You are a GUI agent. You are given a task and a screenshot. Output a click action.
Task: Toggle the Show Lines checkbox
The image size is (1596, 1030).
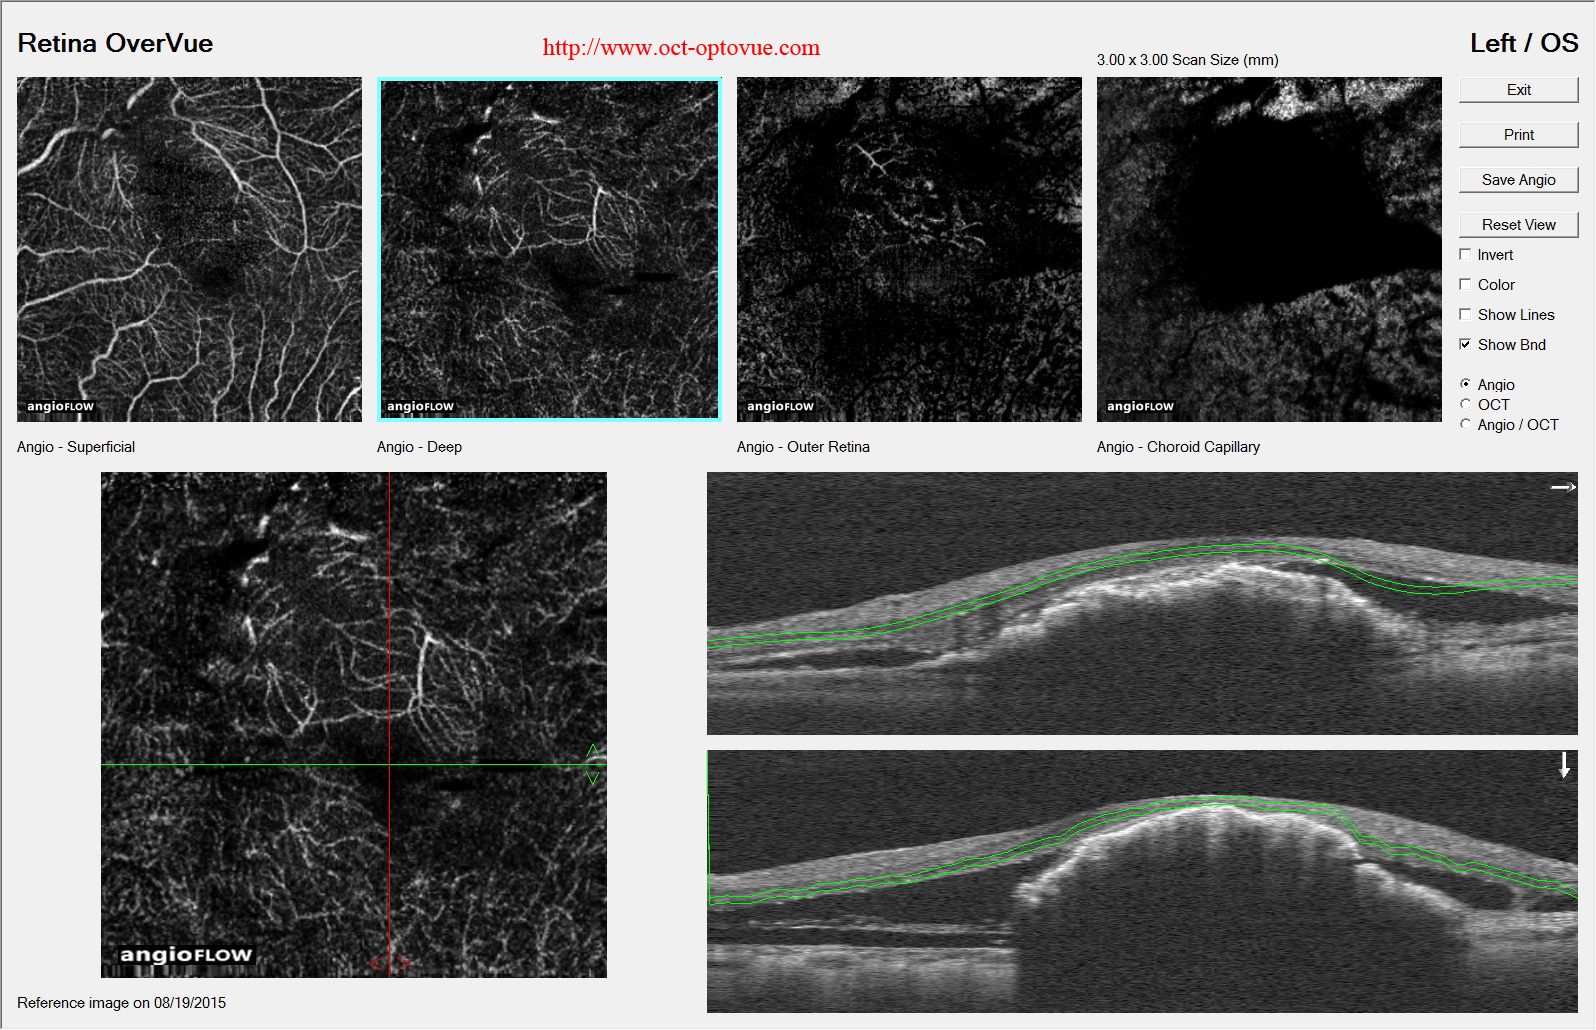pos(1465,315)
